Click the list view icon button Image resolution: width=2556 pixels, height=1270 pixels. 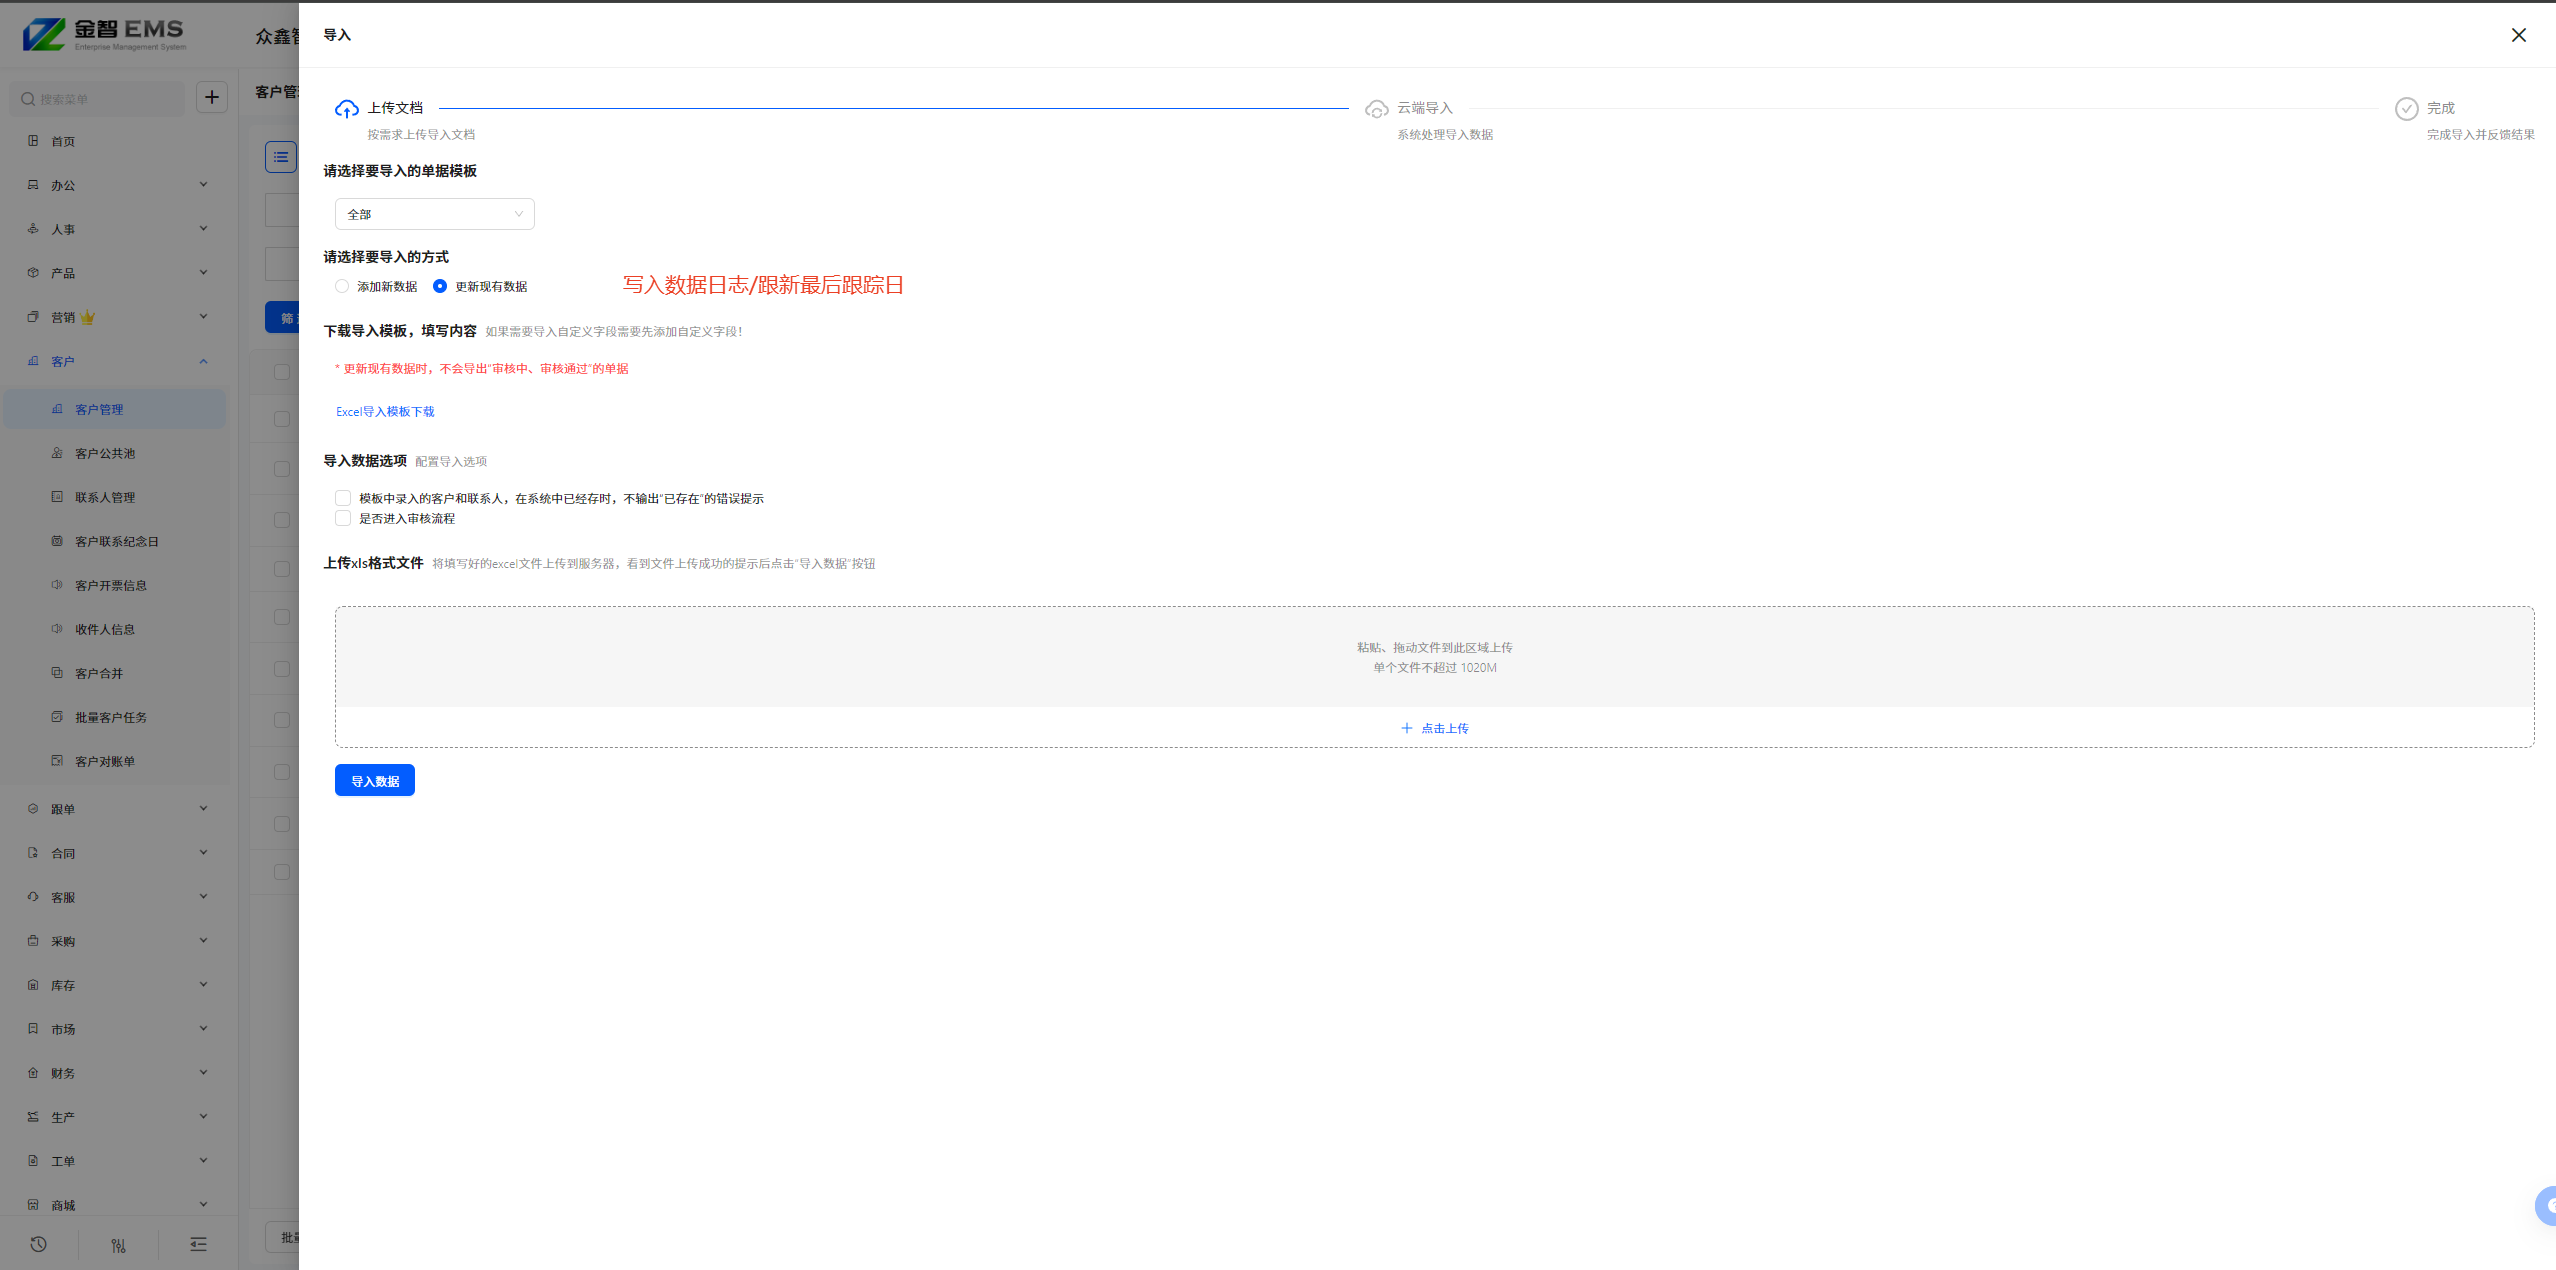coord(281,157)
